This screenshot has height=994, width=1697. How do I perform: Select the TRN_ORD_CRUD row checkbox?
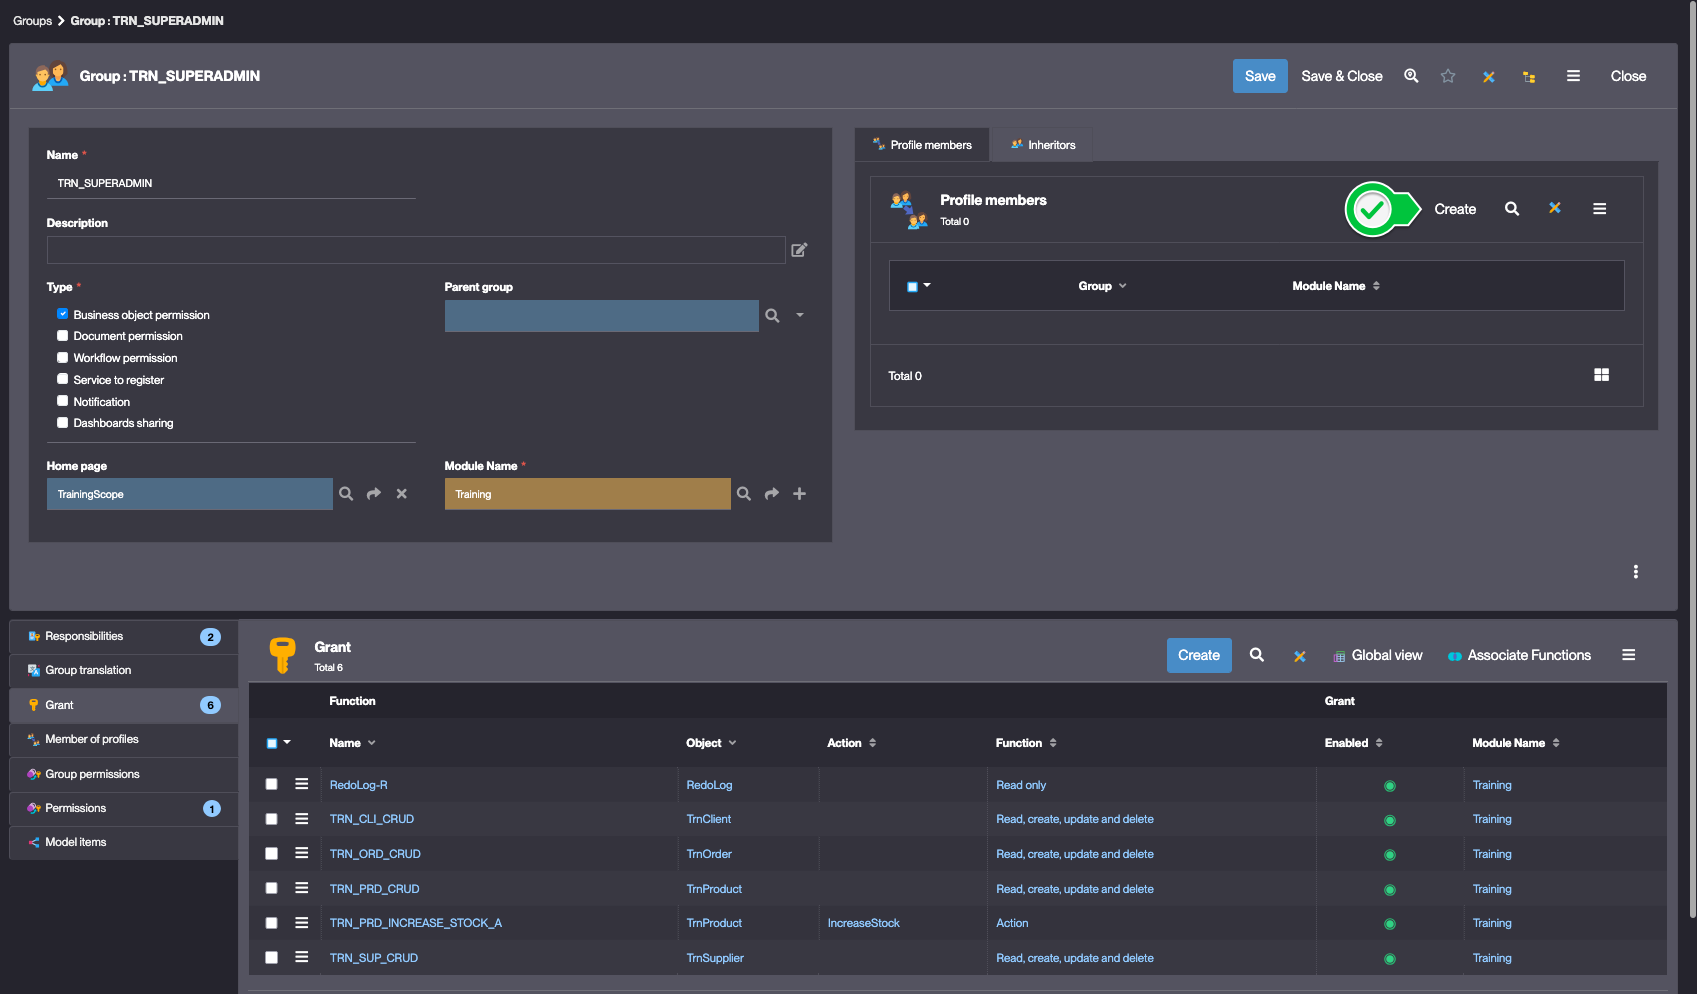[x=271, y=854]
